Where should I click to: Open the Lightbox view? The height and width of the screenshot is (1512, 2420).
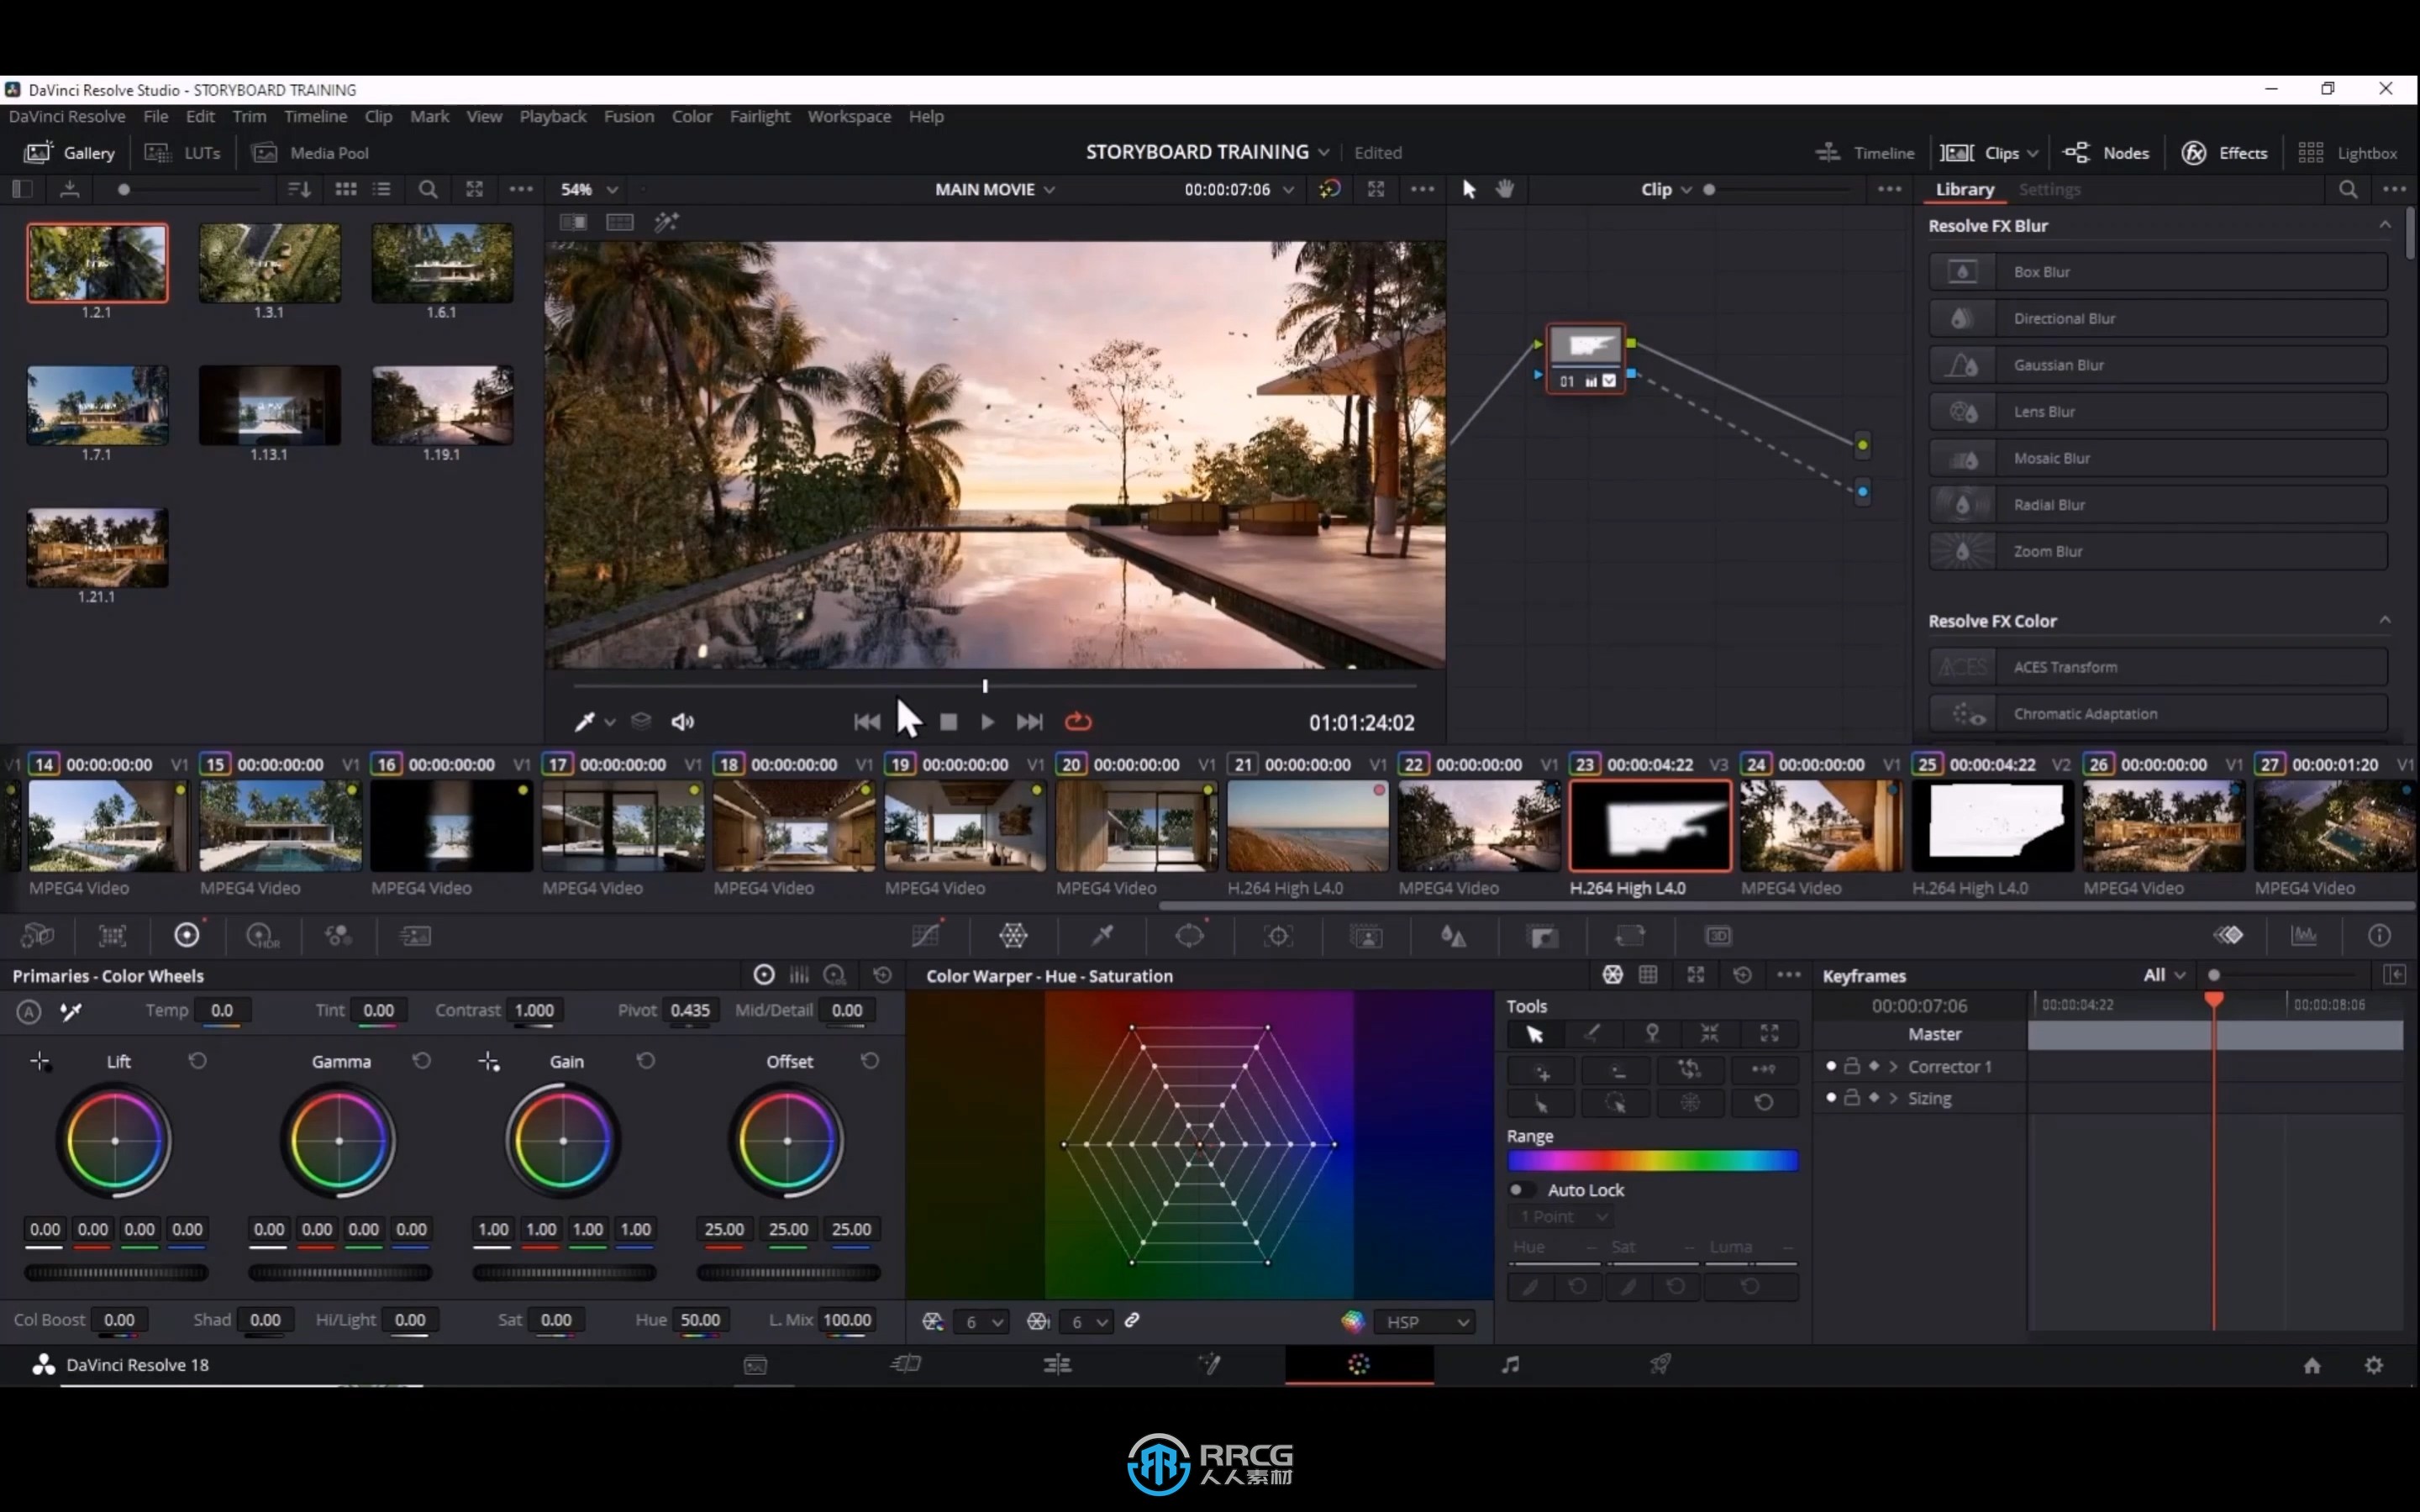2347,153
